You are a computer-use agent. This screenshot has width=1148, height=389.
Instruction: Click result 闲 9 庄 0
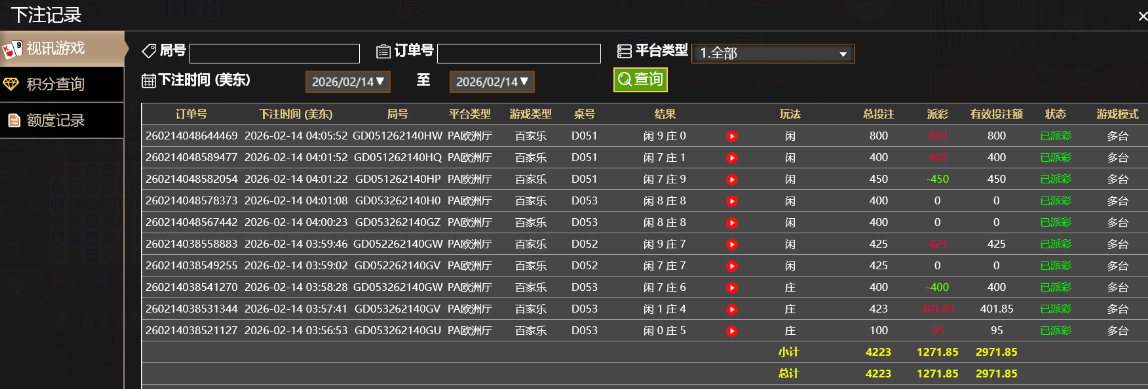click(665, 136)
